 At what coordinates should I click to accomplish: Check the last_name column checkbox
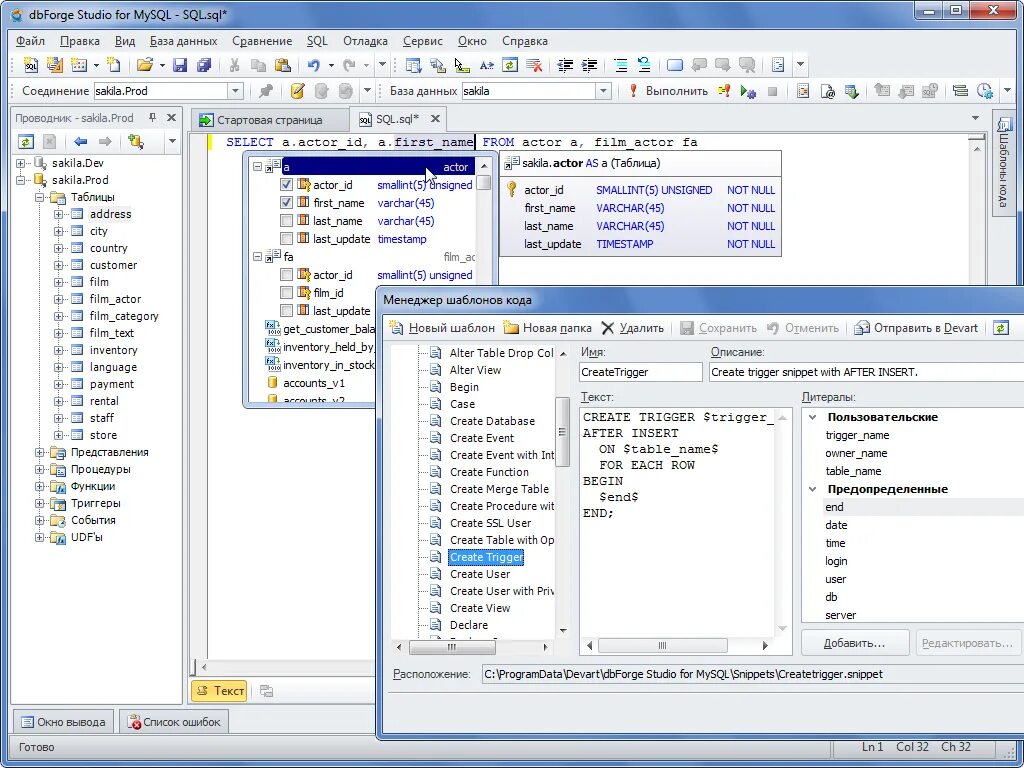pos(286,221)
